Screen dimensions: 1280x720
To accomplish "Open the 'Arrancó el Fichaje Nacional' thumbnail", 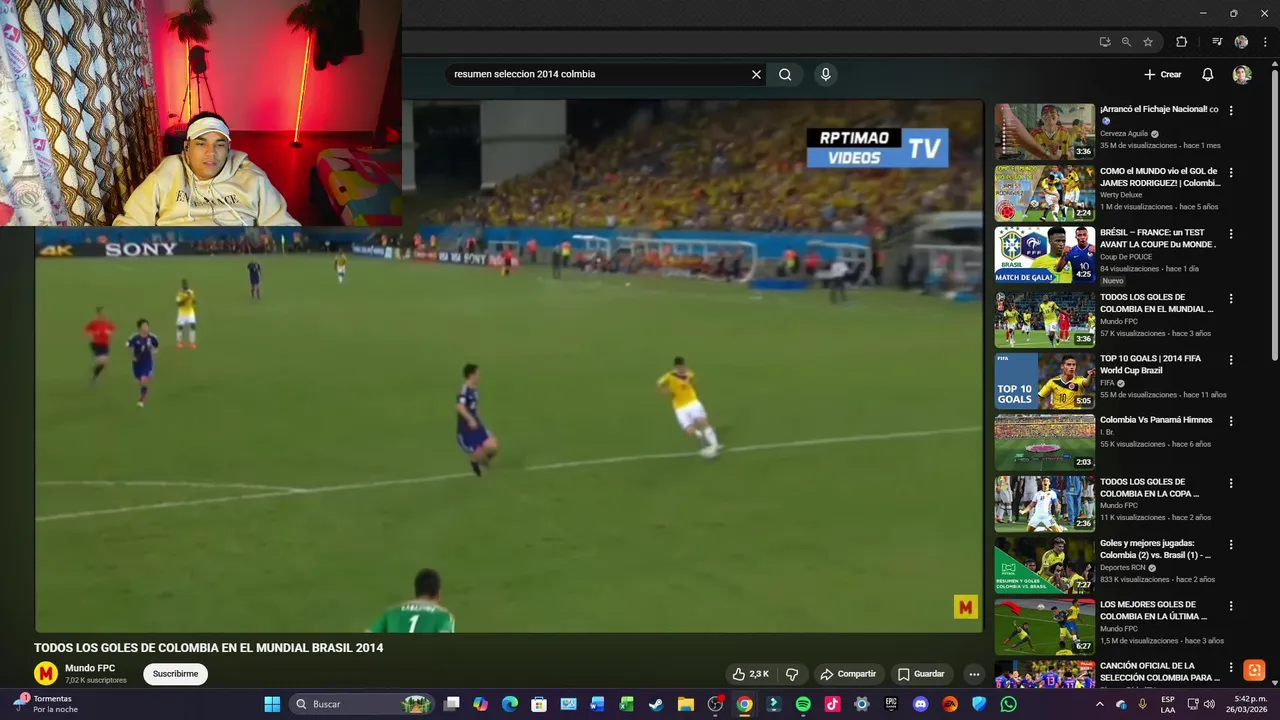I will 1044,131.
